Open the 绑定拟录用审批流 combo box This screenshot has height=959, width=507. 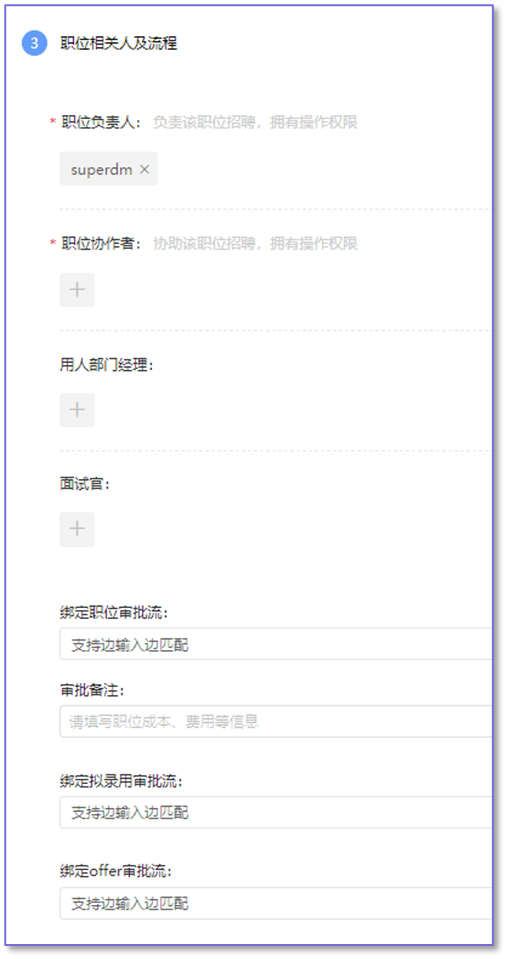pyautogui.click(x=276, y=812)
